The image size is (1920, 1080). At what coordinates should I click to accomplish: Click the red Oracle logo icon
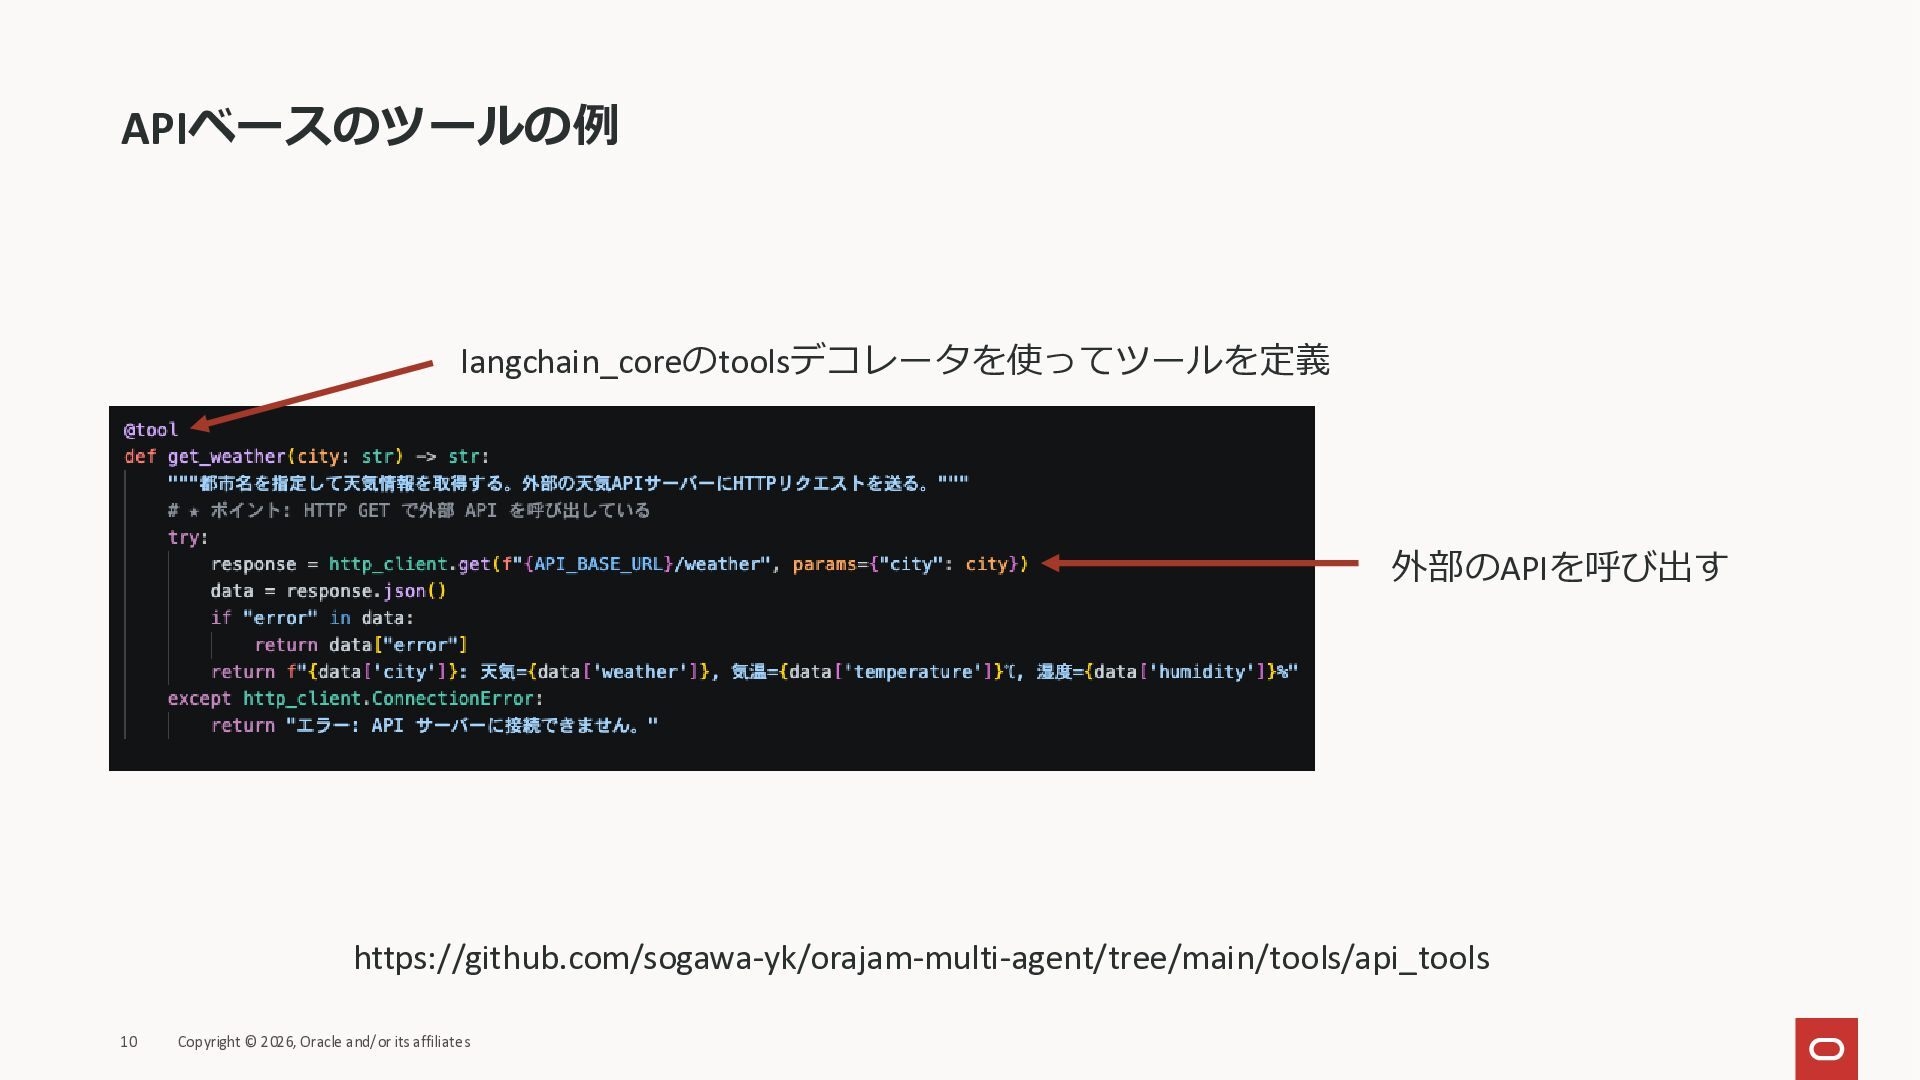[x=1826, y=1048]
